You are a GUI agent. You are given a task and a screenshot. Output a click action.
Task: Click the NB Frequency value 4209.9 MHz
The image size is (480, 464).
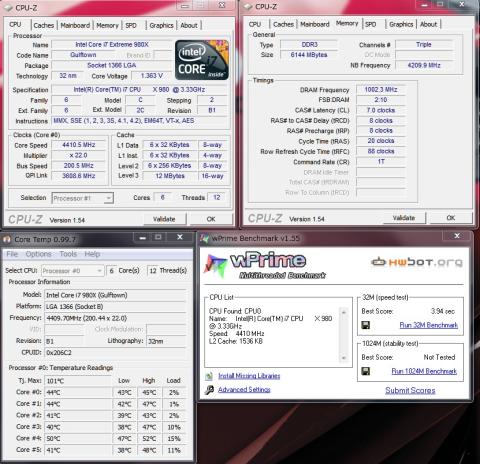pos(424,65)
